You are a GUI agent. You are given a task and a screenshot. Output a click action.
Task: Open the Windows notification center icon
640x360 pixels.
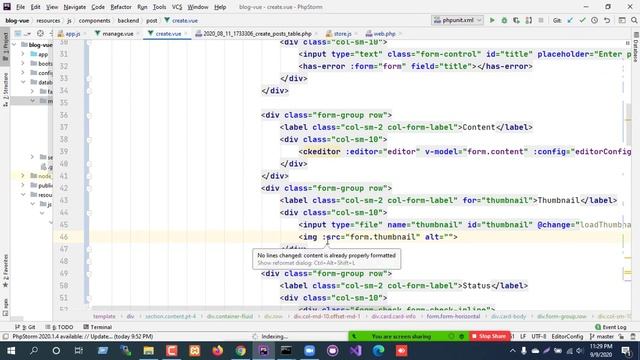[x=626, y=351]
